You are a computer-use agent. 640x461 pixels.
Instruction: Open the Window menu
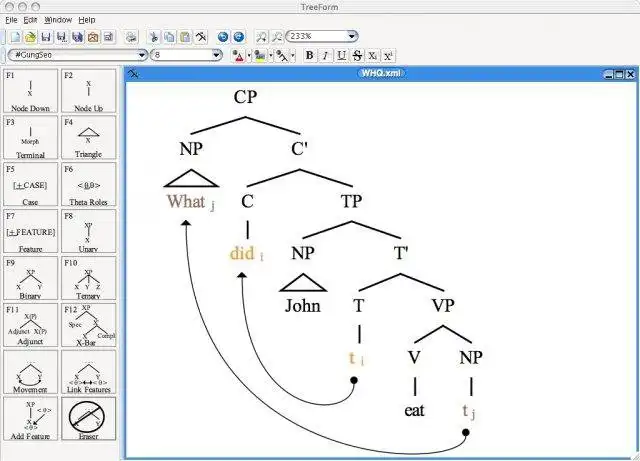(58, 20)
